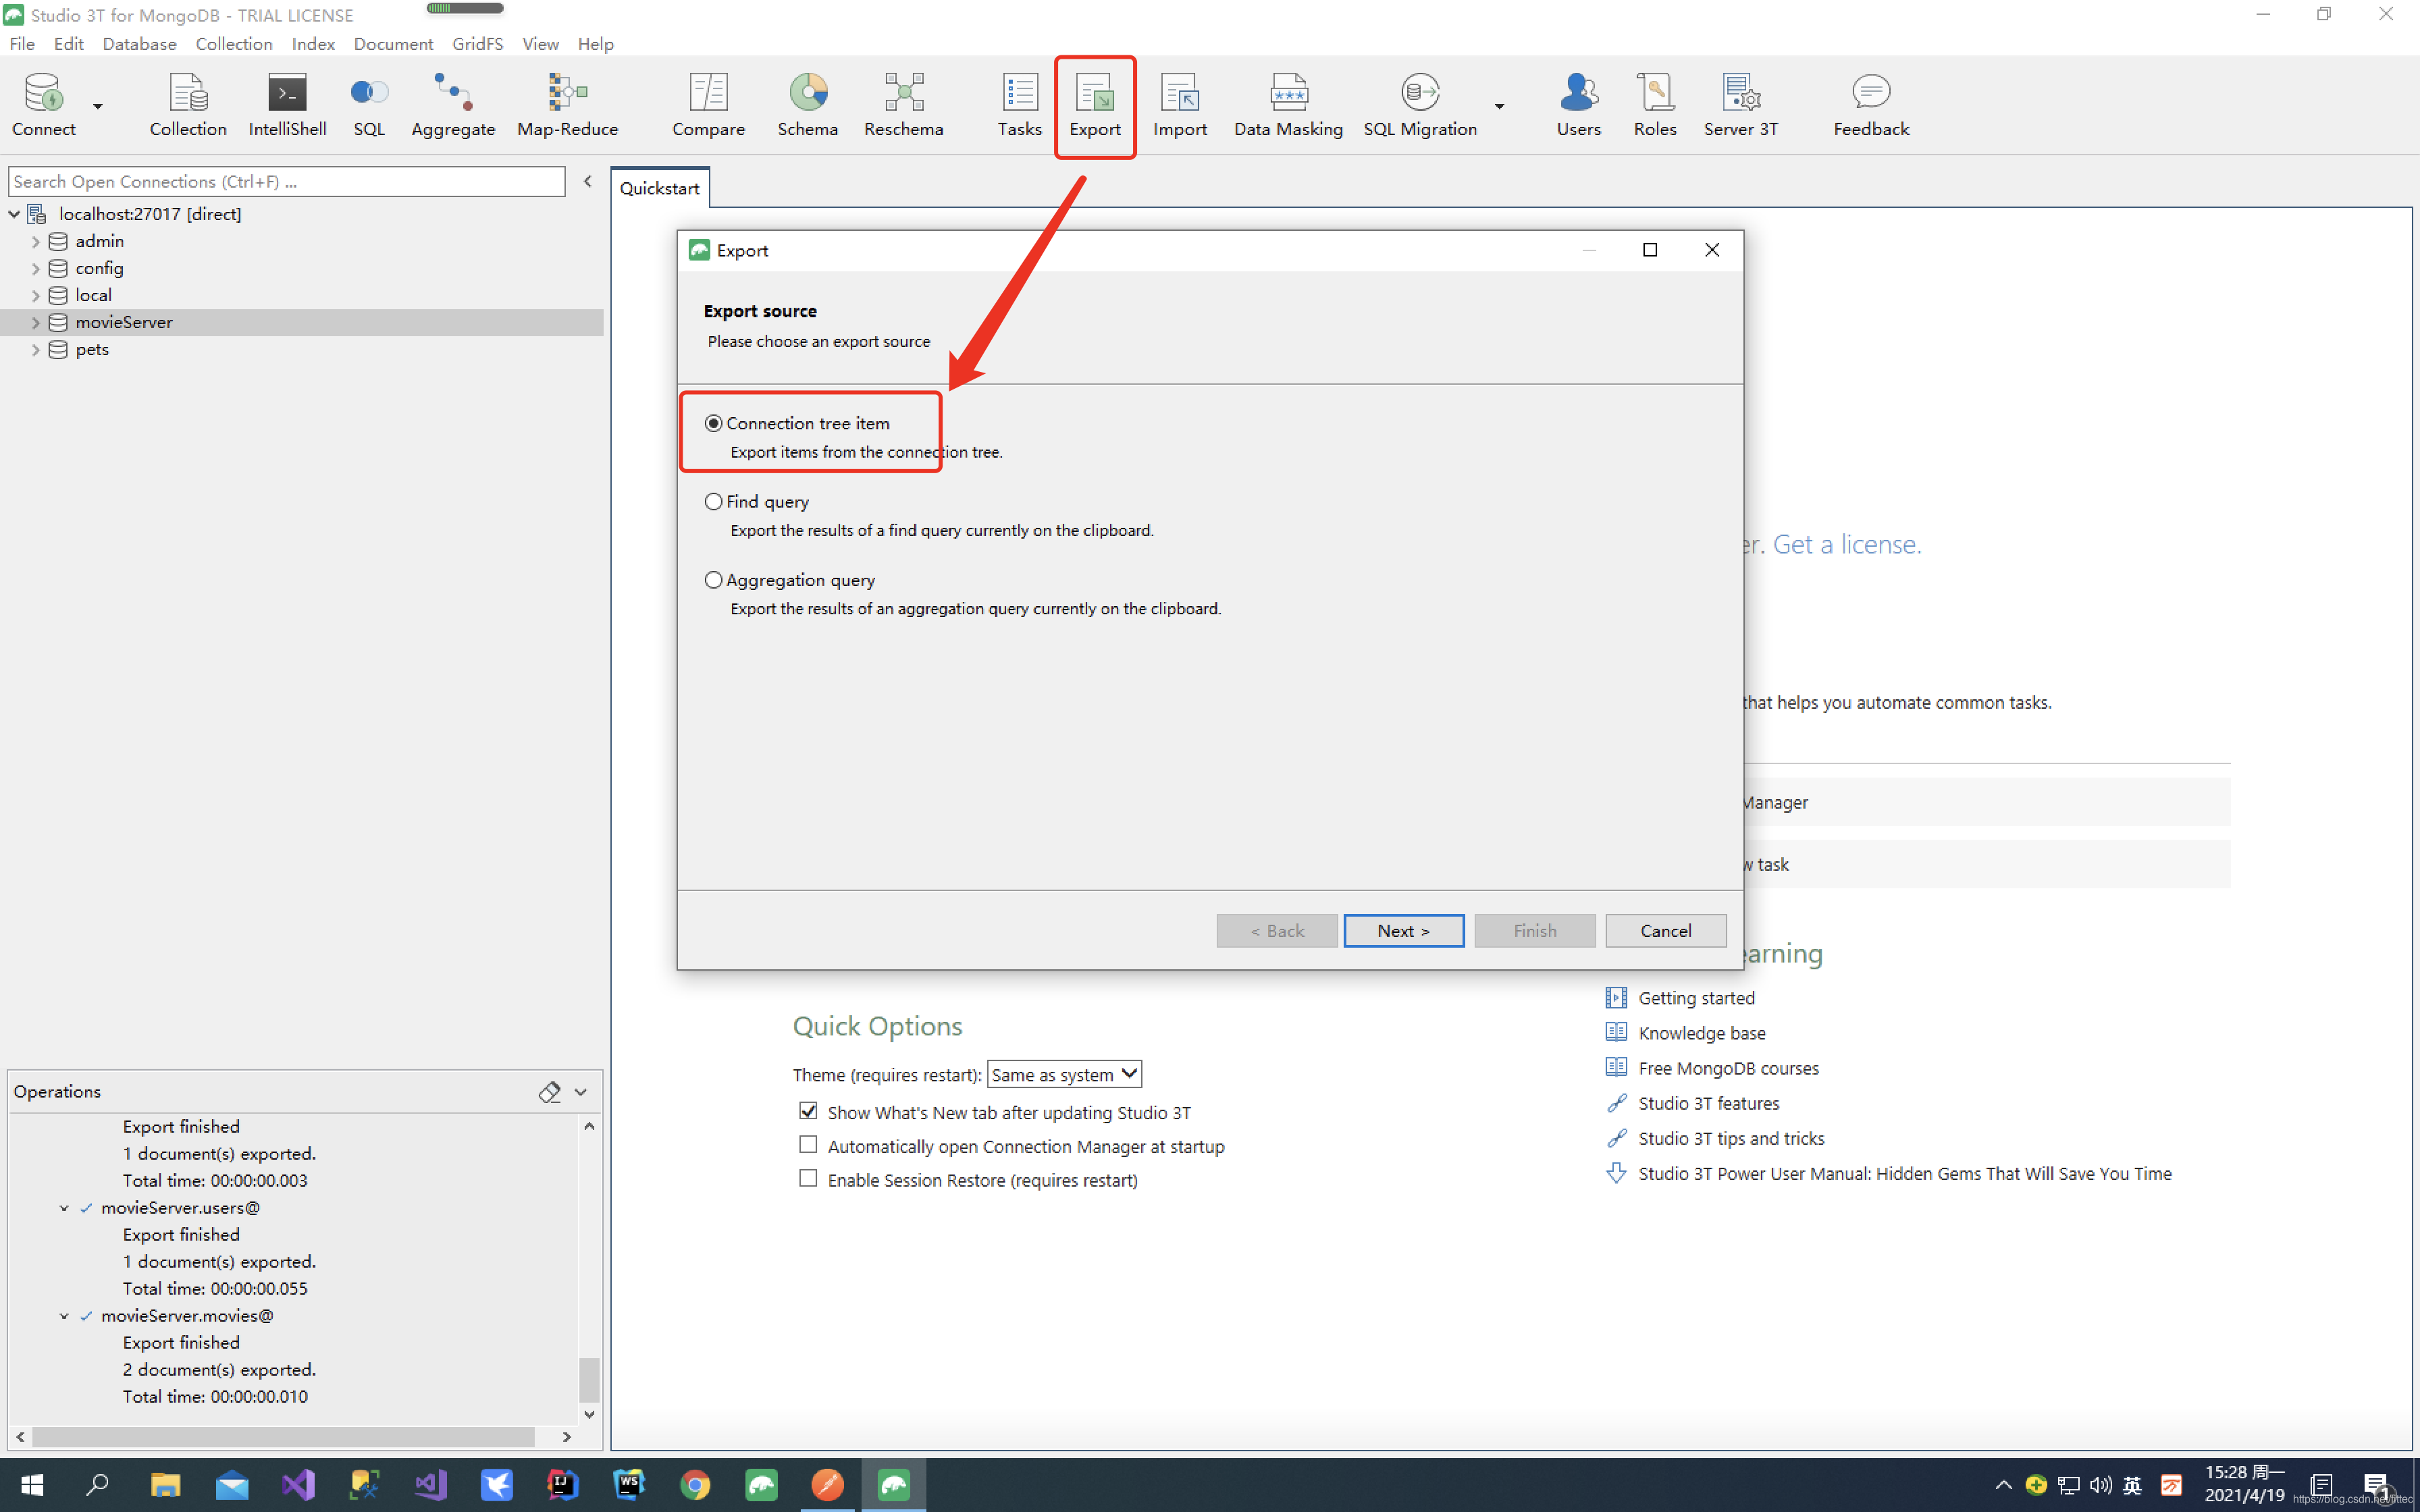Image resolution: width=2420 pixels, height=1512 pixels.
Task: Click the Connect toolbar icon
Action: tap(43, 105)
